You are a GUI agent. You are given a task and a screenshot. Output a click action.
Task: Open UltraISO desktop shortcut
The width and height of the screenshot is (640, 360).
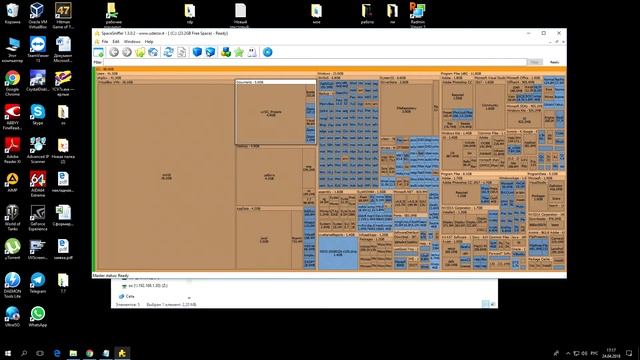click(12, 316)
